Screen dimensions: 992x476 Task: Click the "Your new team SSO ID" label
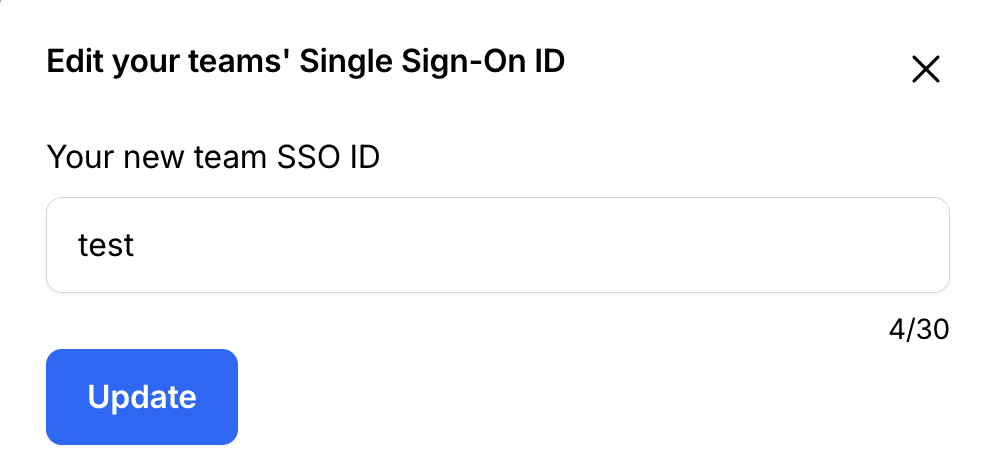(x=213, y=157)
